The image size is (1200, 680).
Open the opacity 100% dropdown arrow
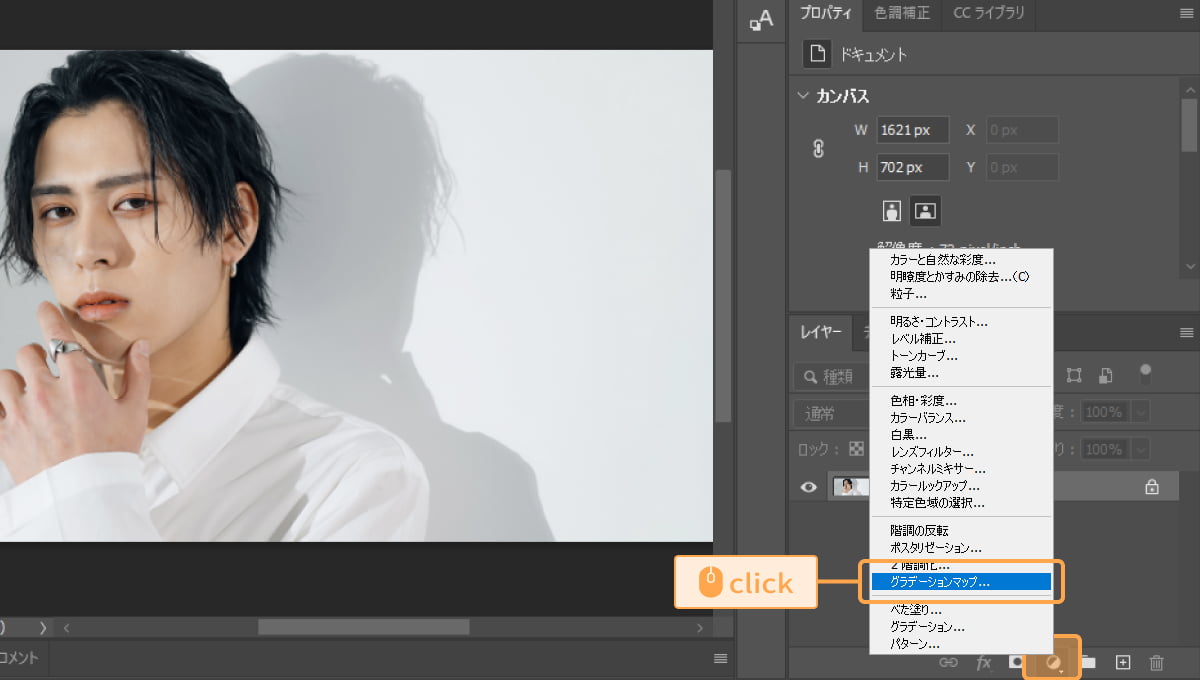[1140, 412]
